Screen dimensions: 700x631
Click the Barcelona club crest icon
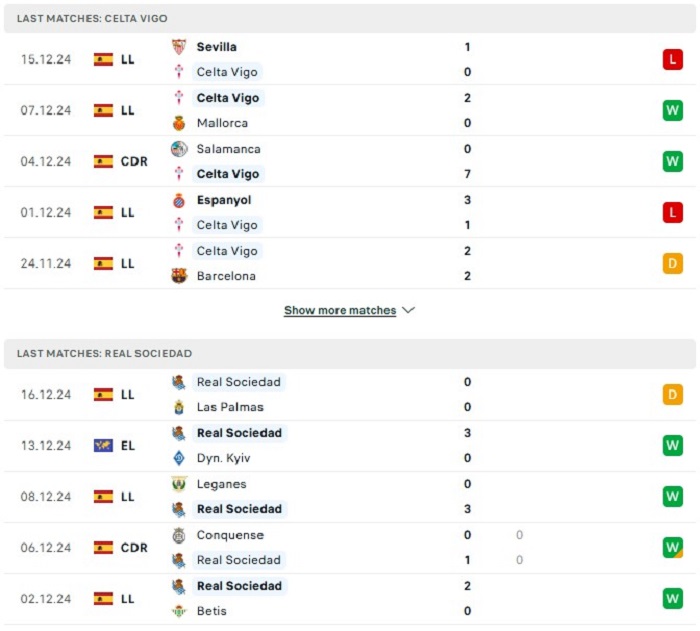[x=179, y=276]
